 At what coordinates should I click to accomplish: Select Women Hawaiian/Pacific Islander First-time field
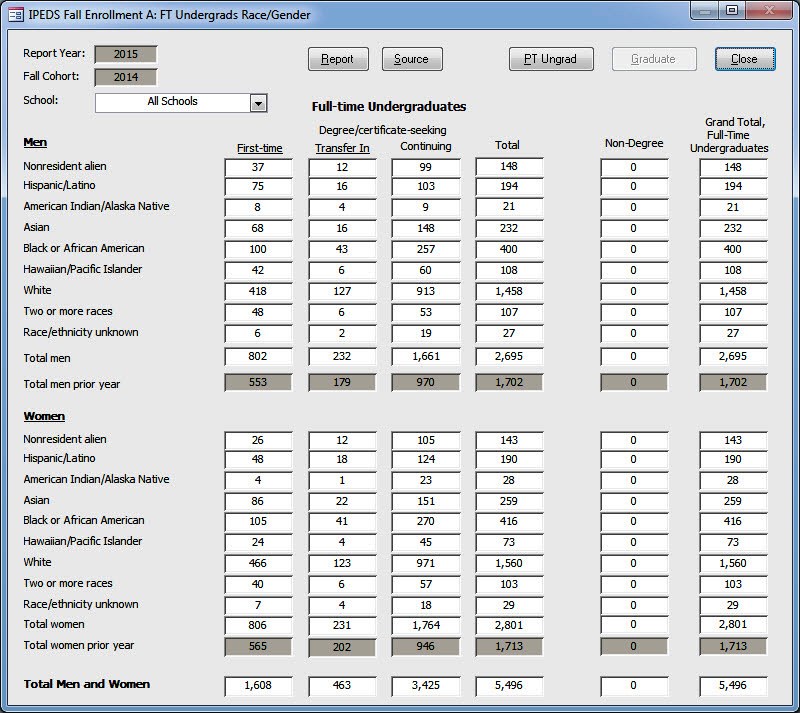[258, 542]
